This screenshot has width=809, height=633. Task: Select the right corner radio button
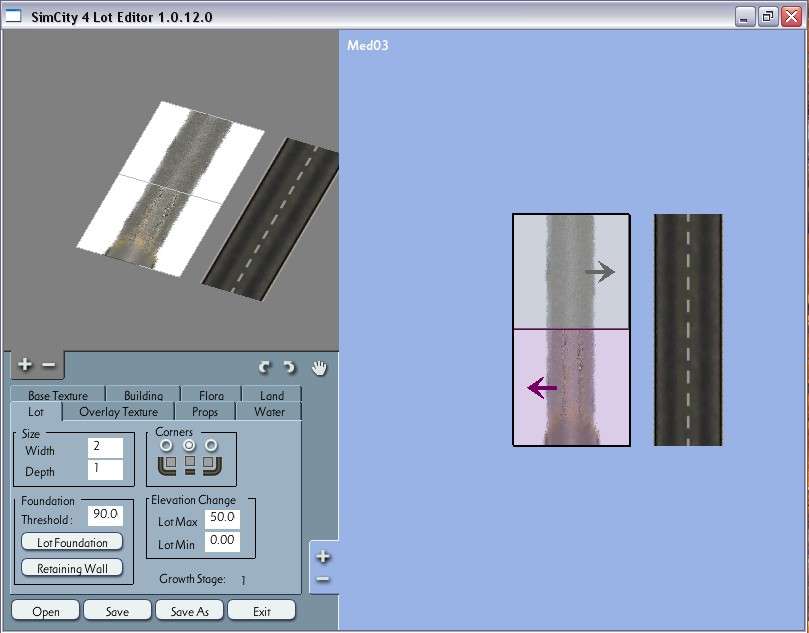point(211,445)
